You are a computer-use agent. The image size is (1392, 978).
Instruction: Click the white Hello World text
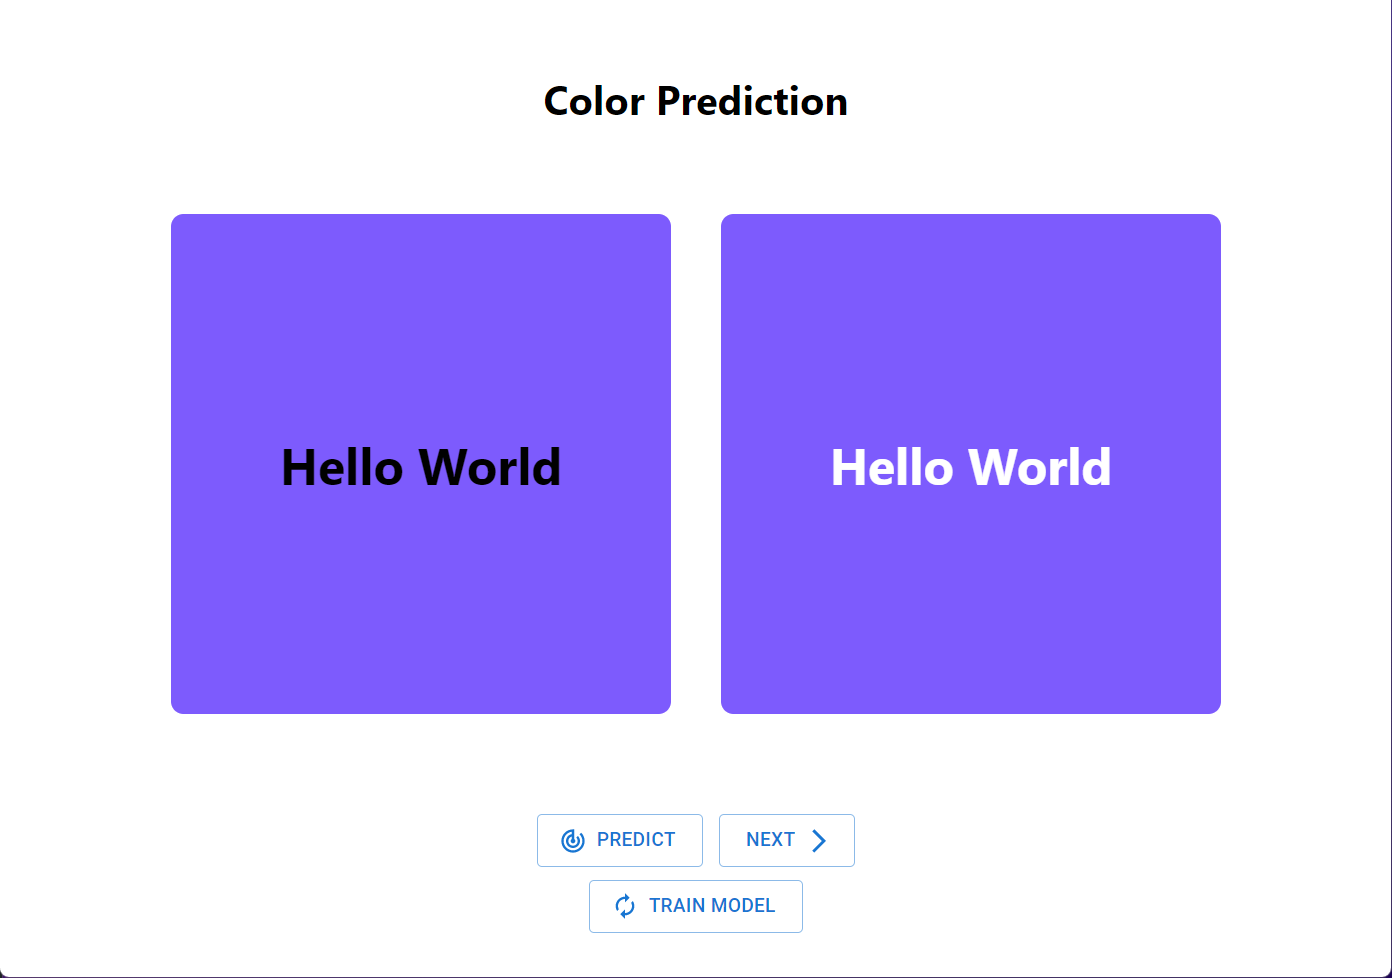click(971, 467)
